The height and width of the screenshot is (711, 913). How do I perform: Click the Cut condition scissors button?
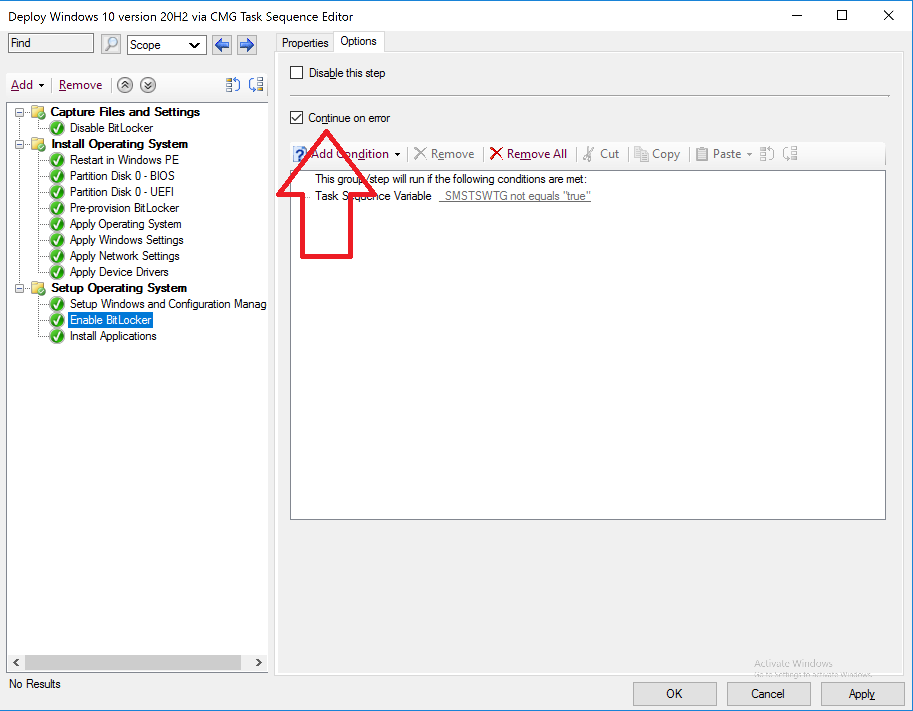click(601, 154)
